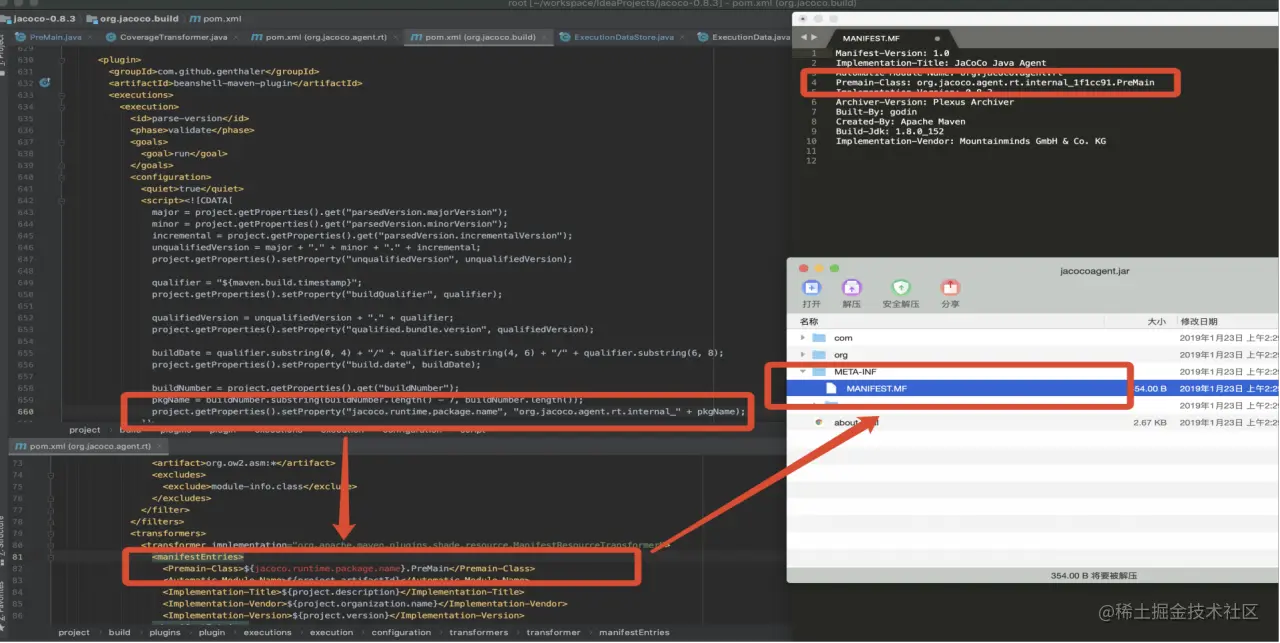Expand the com folder in jacocoagent.jar
The width and height of the screenshot is (1280, 643).
pyautogui.click(x=803, y=338)
